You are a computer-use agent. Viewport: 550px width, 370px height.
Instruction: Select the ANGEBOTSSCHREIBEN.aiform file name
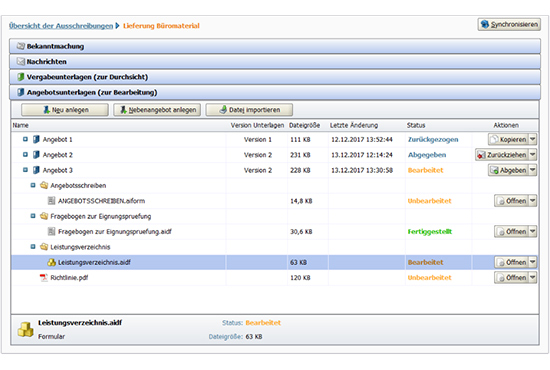(x=101, y=201)
